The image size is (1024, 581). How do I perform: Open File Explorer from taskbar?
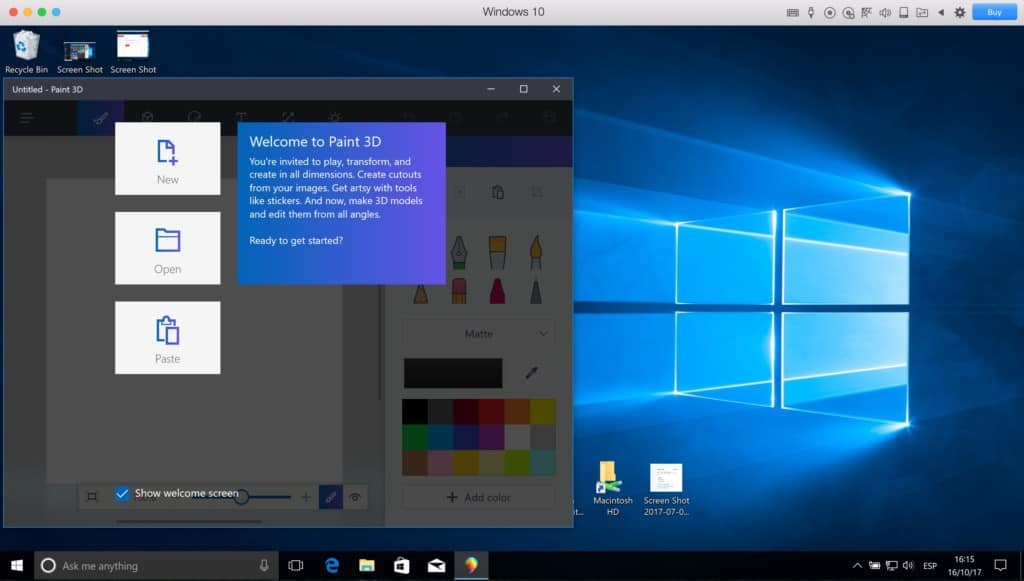pyautogui.click(x=366, y=565)
